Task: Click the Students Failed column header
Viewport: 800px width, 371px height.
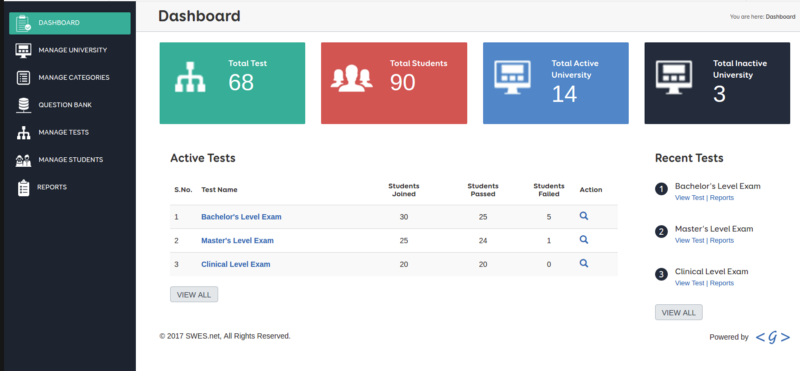Action: pyautogui.click(x=549, y=190)
